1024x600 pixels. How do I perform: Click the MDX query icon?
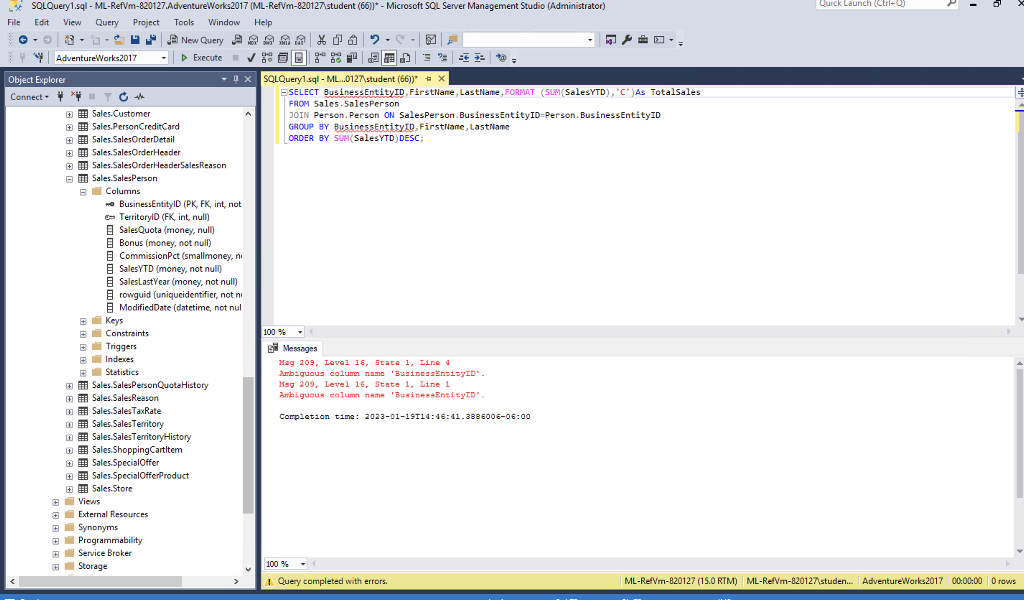coord(253,40)
